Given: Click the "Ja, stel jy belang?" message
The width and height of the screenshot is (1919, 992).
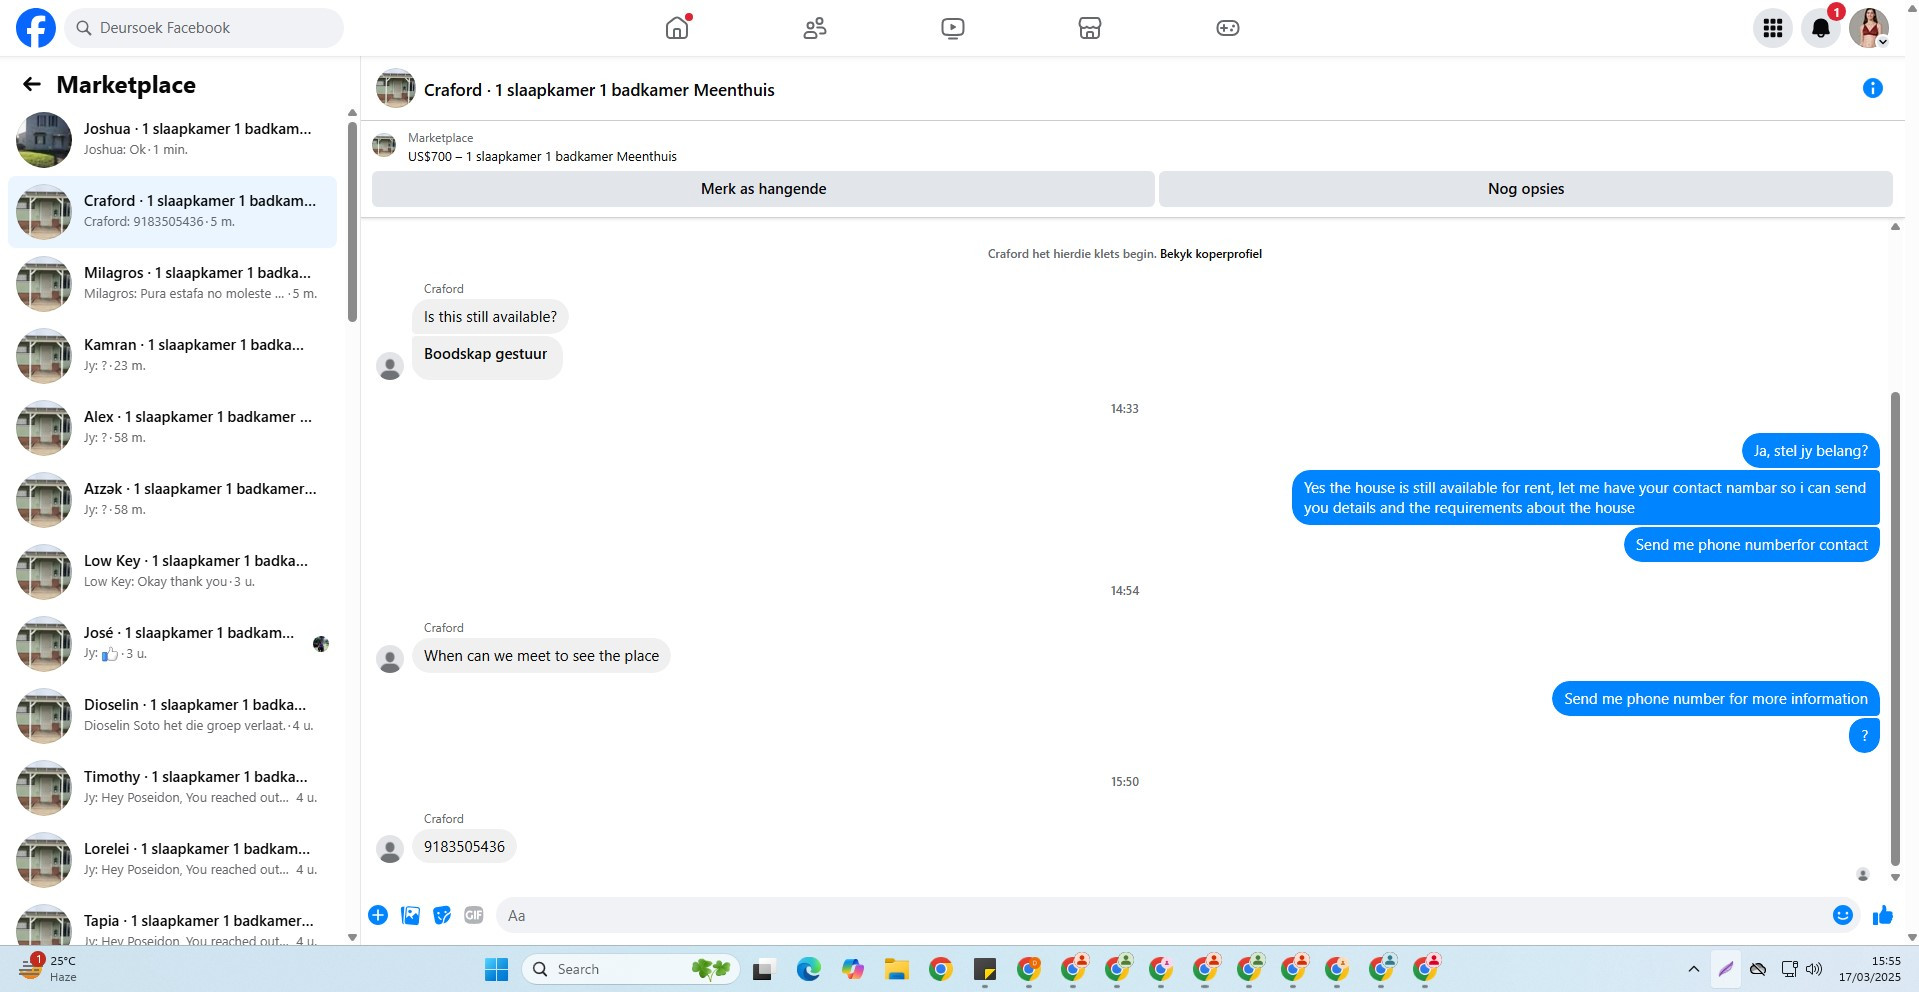Looking at the screenshot, I should (x=1811, y=451).
